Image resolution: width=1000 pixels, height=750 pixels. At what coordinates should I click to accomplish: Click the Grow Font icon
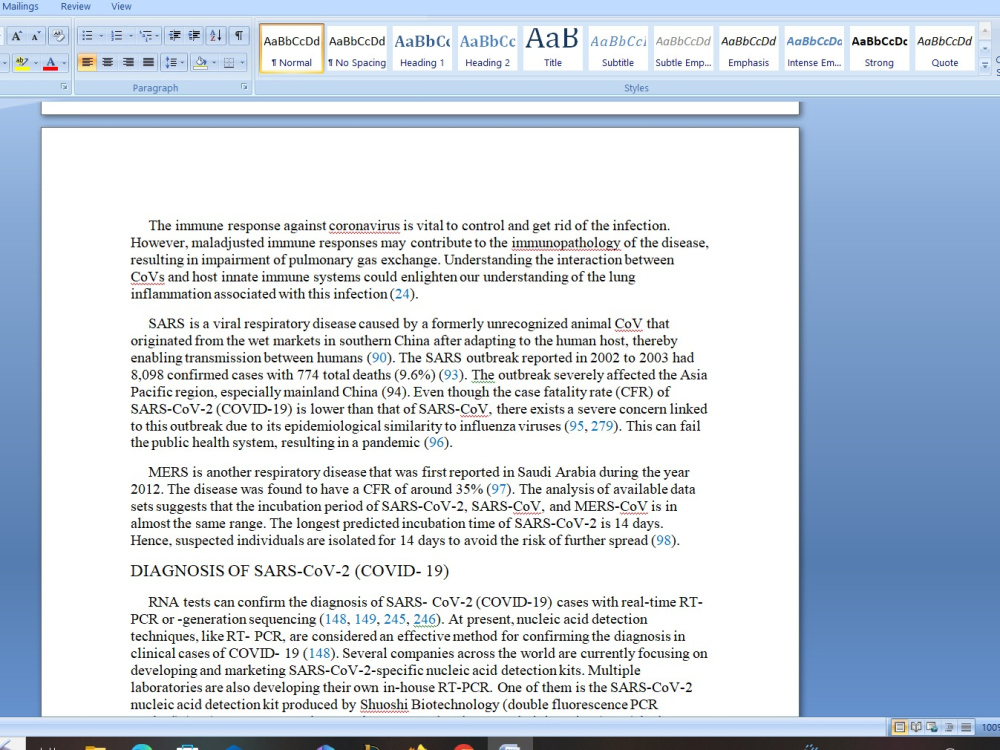[17, 36]
